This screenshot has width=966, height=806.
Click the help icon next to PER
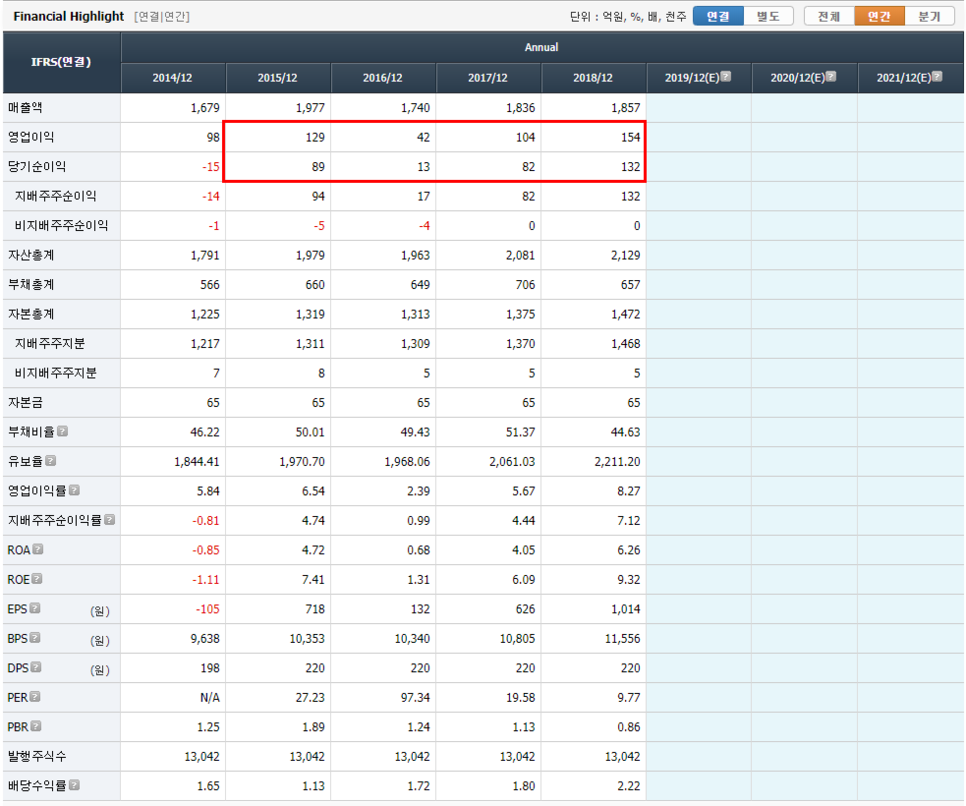(x=35, y=697)
